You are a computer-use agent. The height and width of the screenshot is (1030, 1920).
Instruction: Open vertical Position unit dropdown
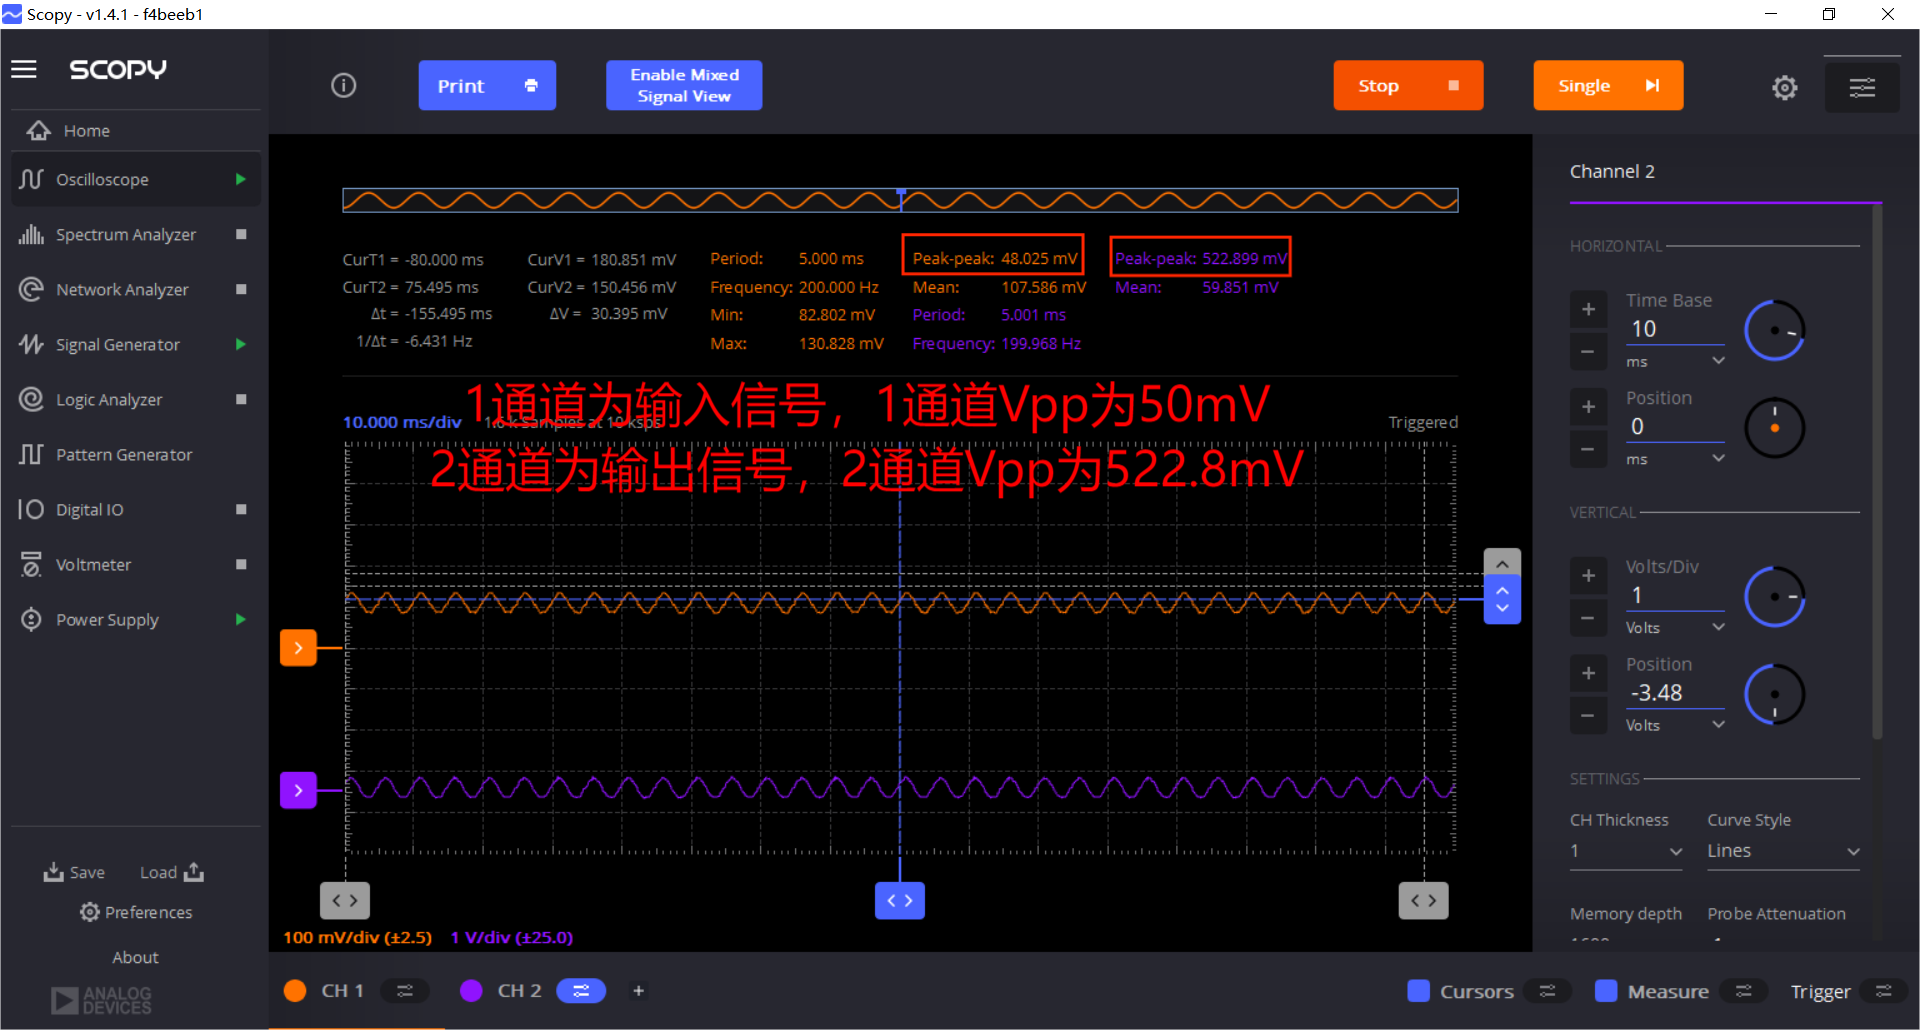[1675, 725]
